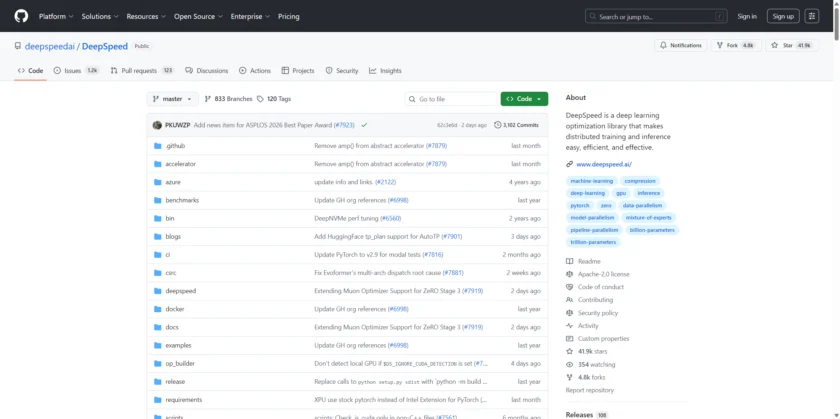Click the azure folder icon
Screen dimensions: 840x419
[158, 182]
